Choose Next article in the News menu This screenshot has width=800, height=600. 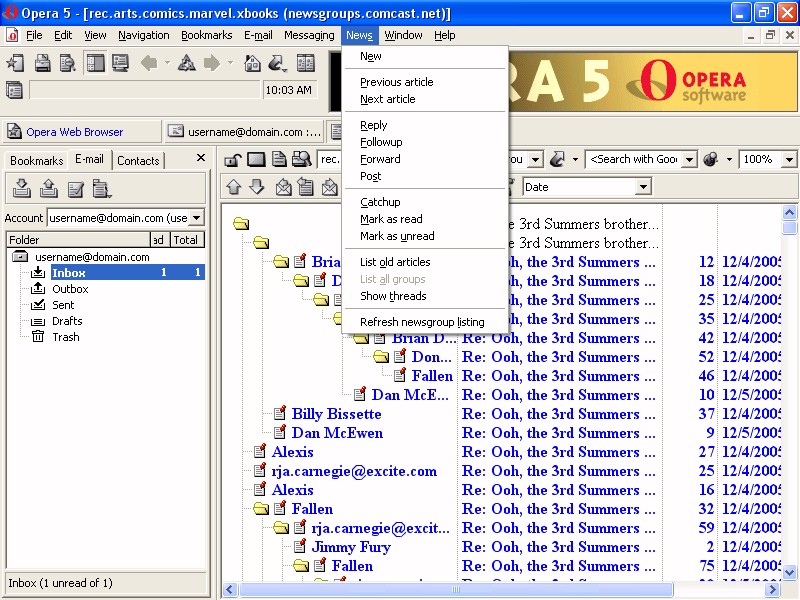tap(388, 99)
